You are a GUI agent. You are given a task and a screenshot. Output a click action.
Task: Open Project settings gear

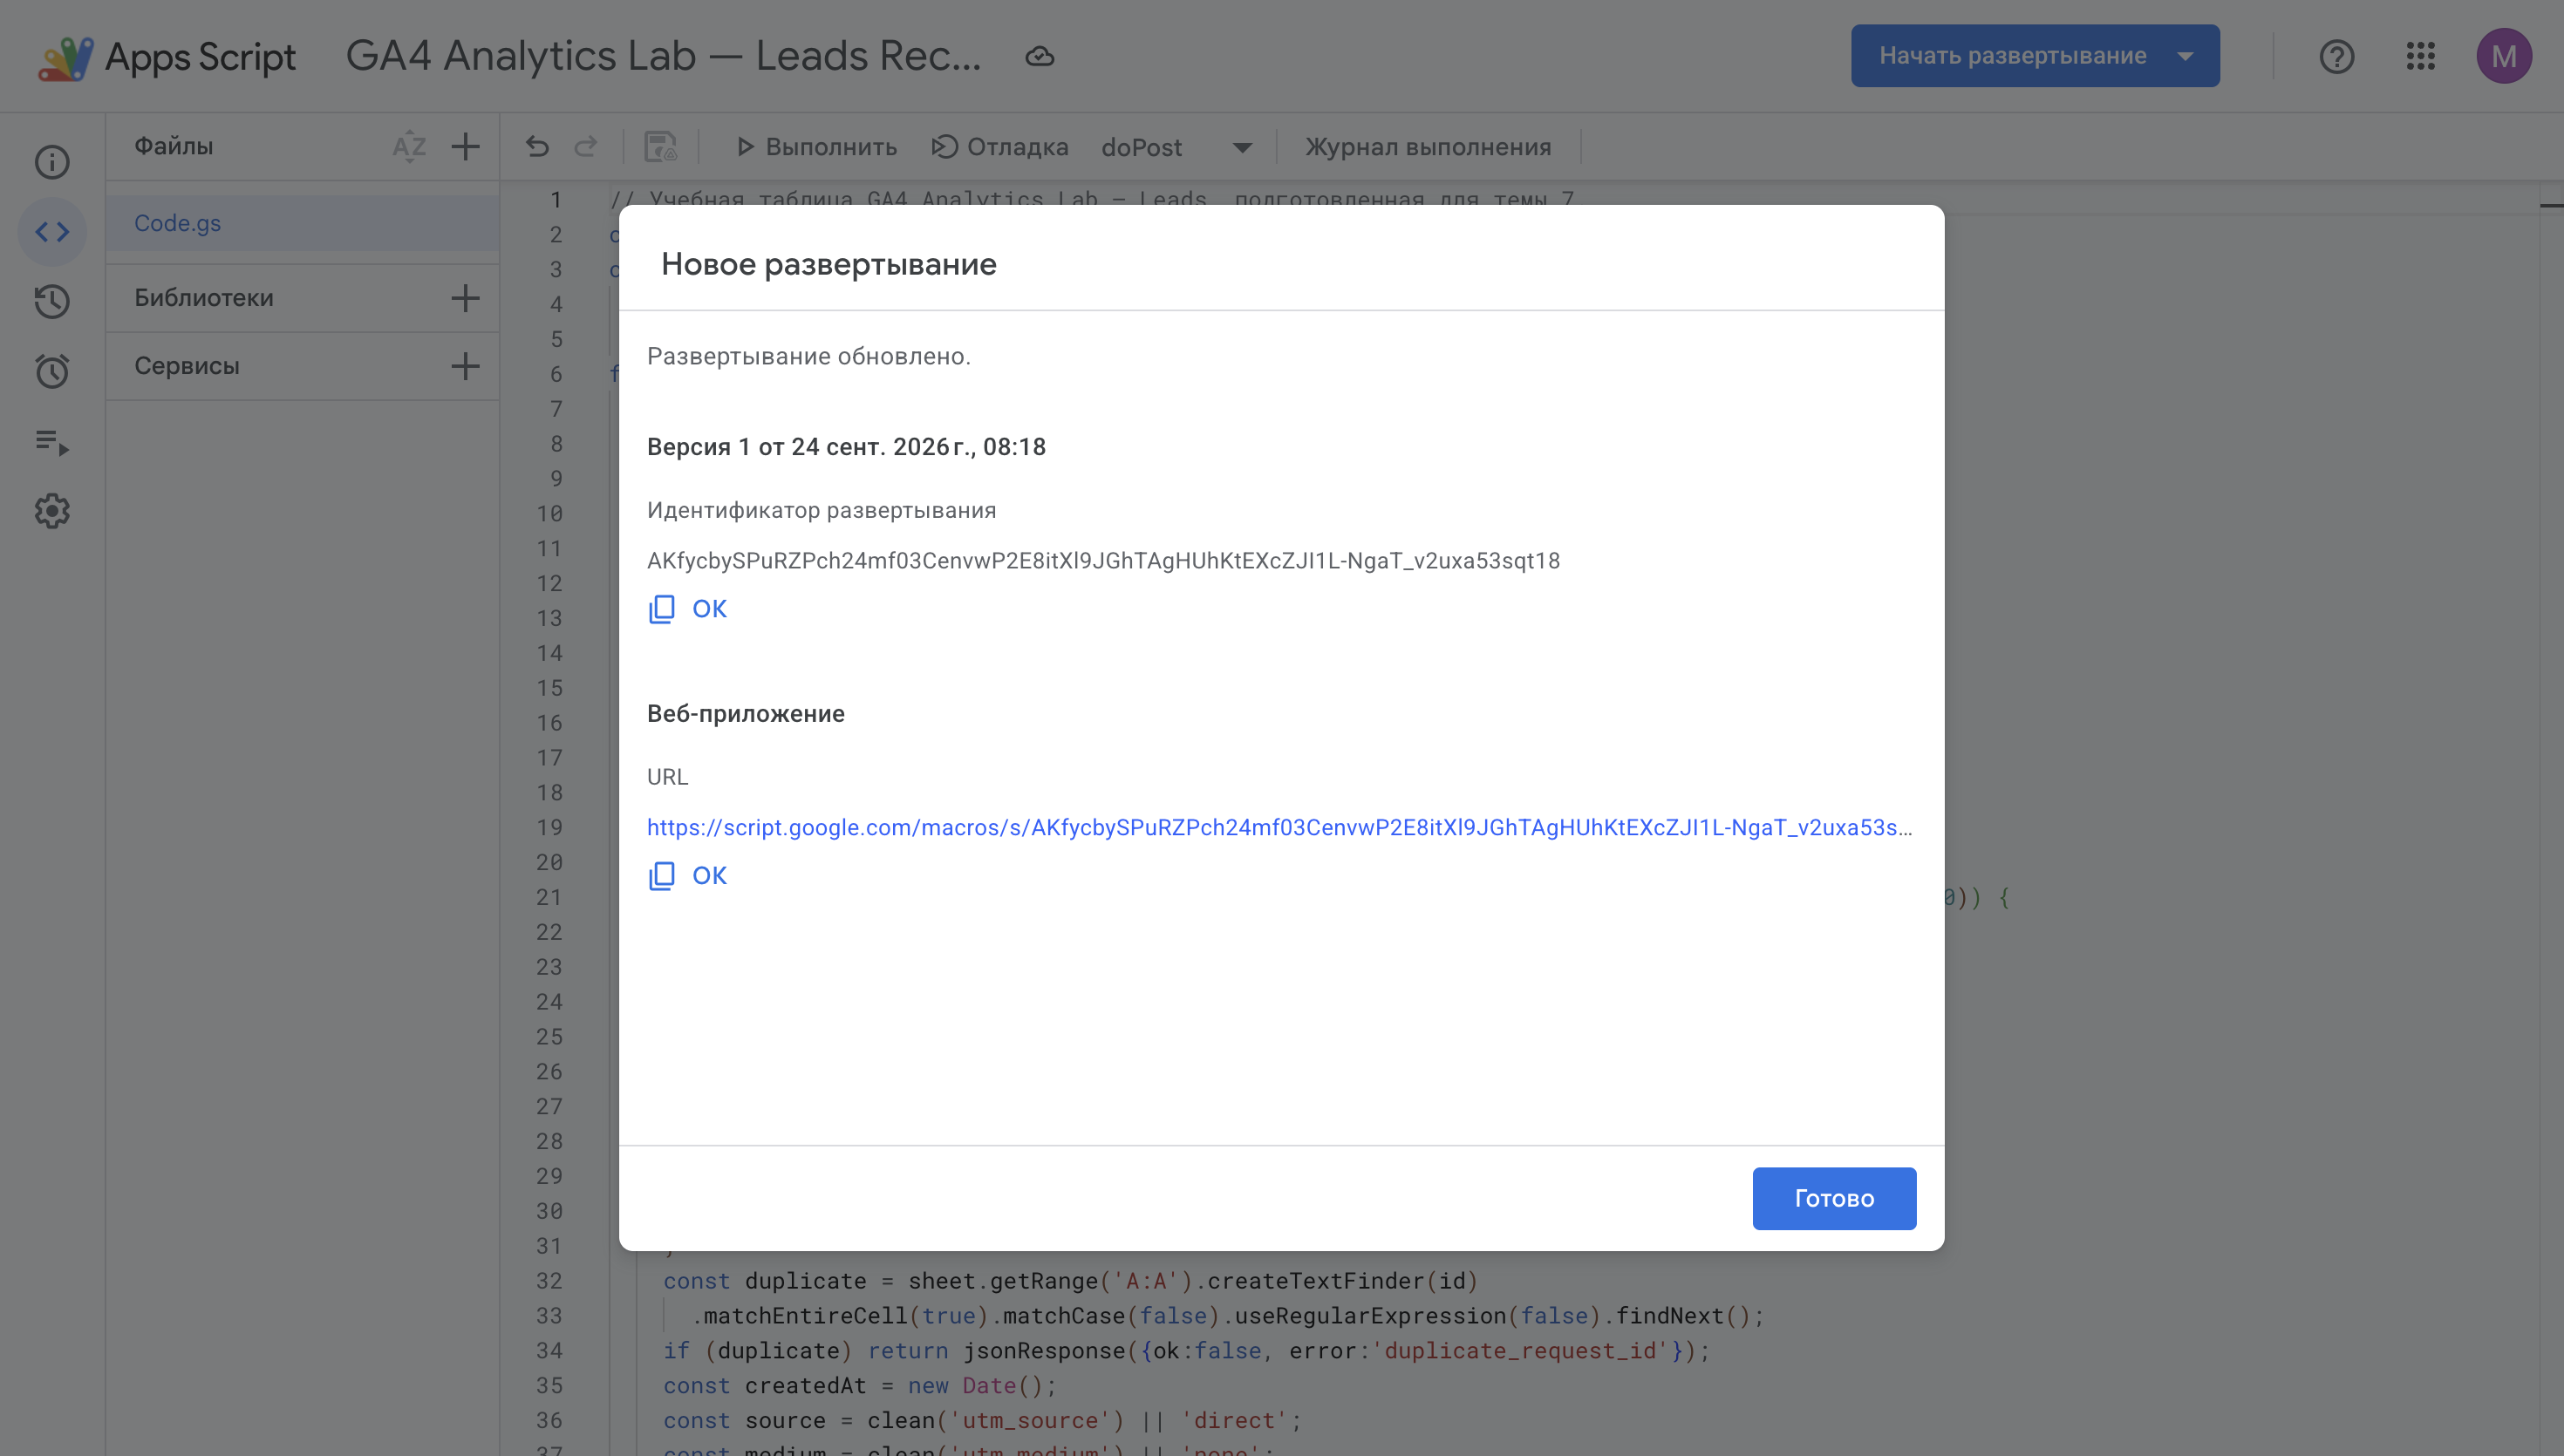(x=52, y=511)
